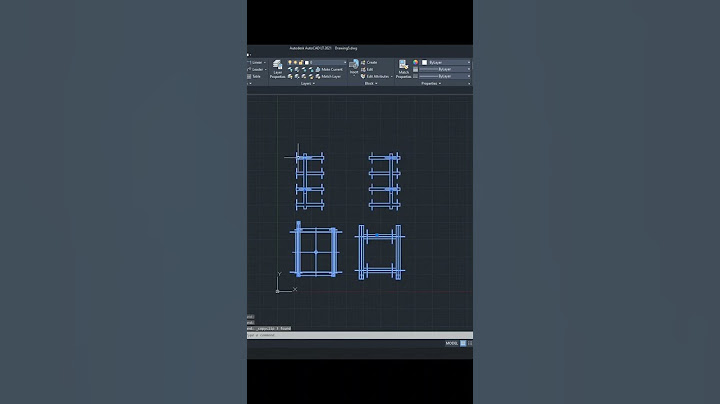720x404 pixels.
Task: Select the Linear dimension tool
Action: 255,62
